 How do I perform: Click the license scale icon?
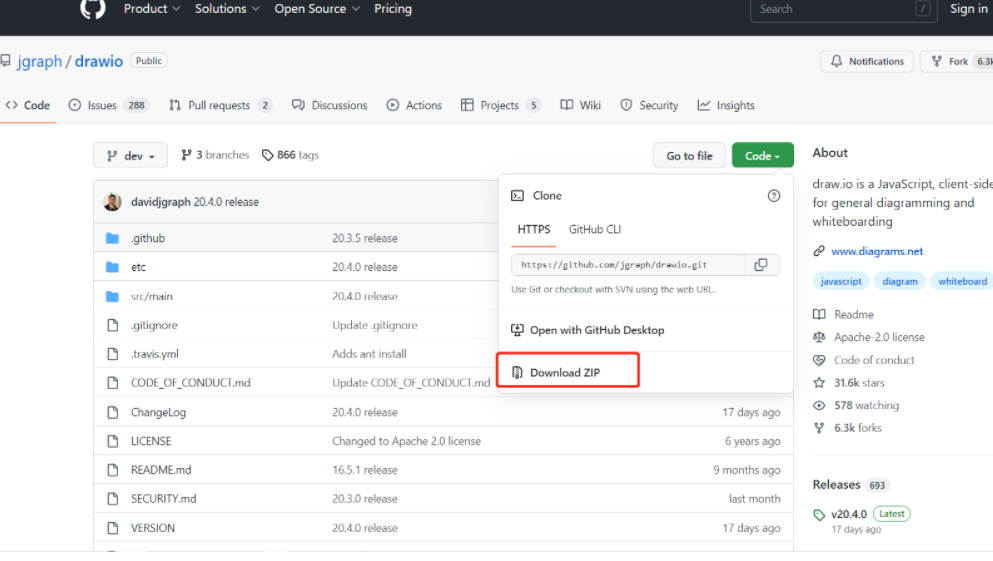819,337
